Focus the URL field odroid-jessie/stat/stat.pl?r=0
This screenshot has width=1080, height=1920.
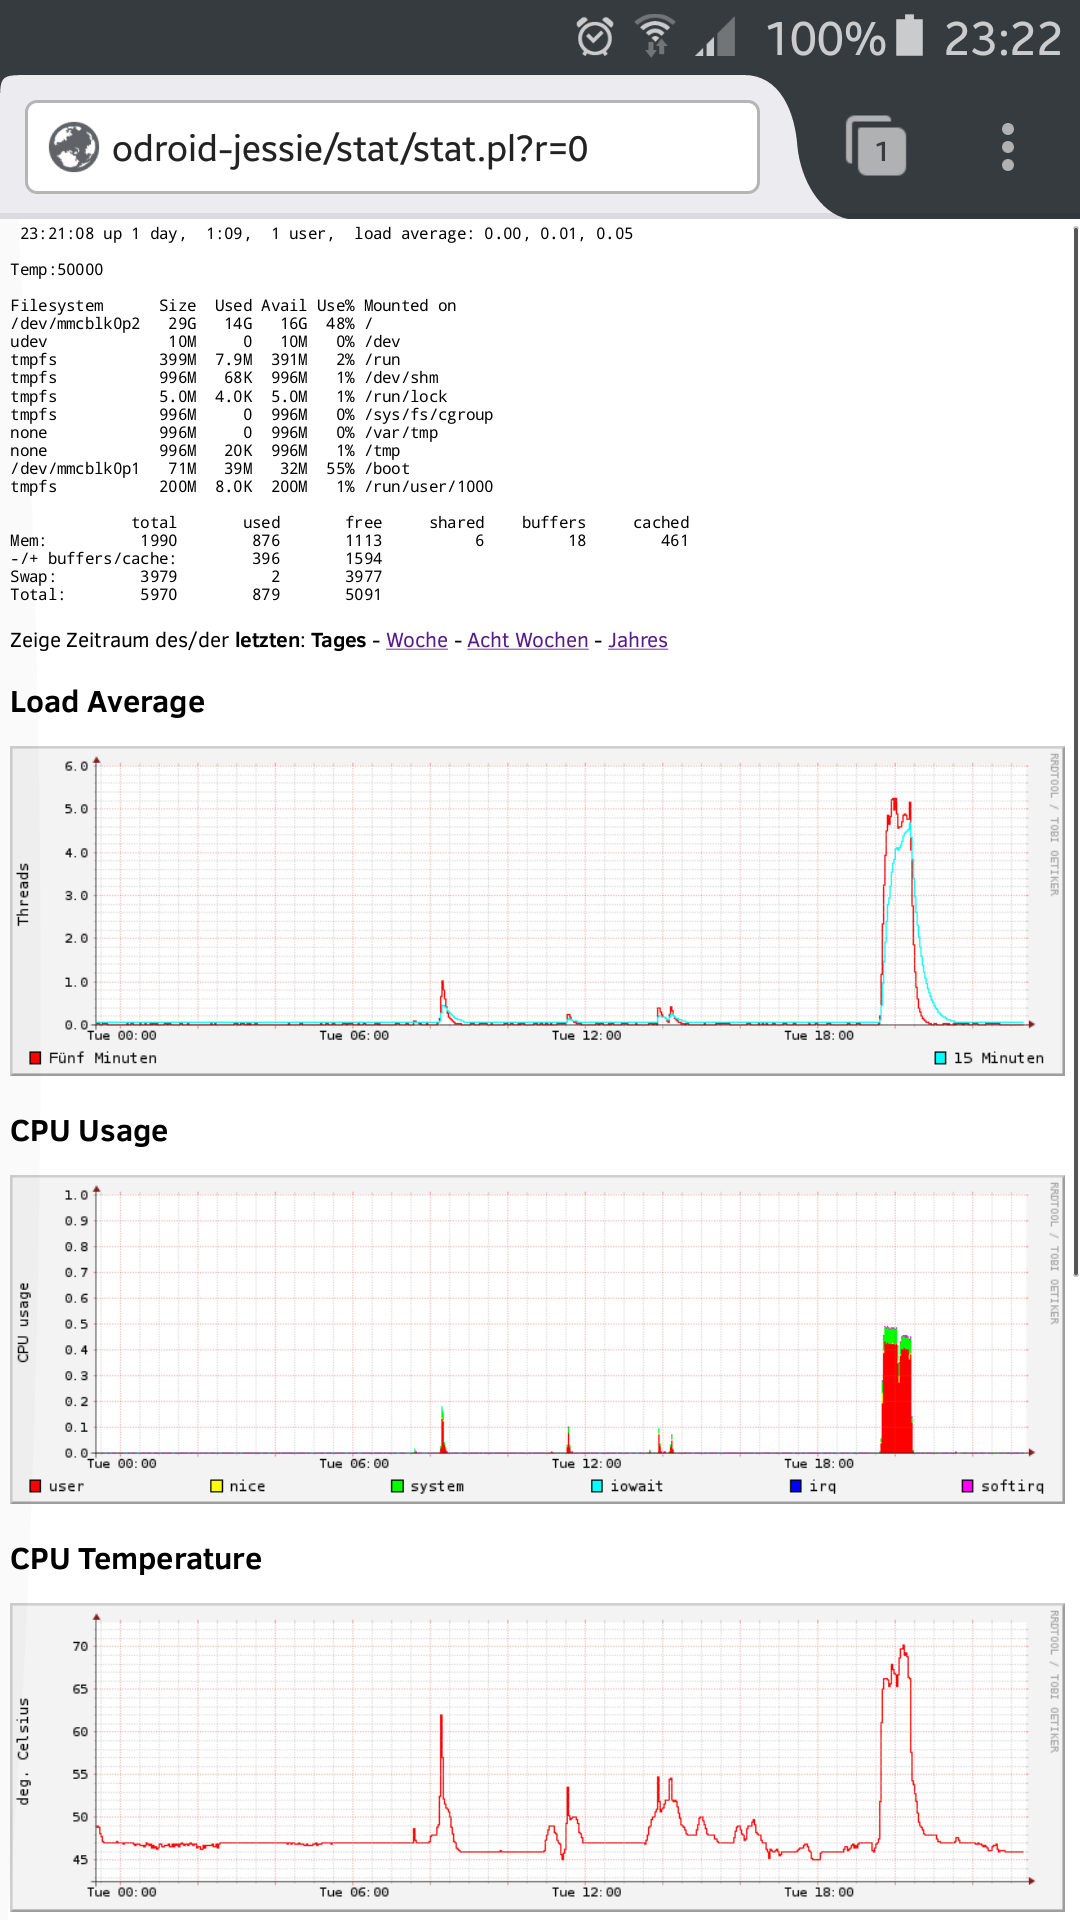tap(392, 147)
